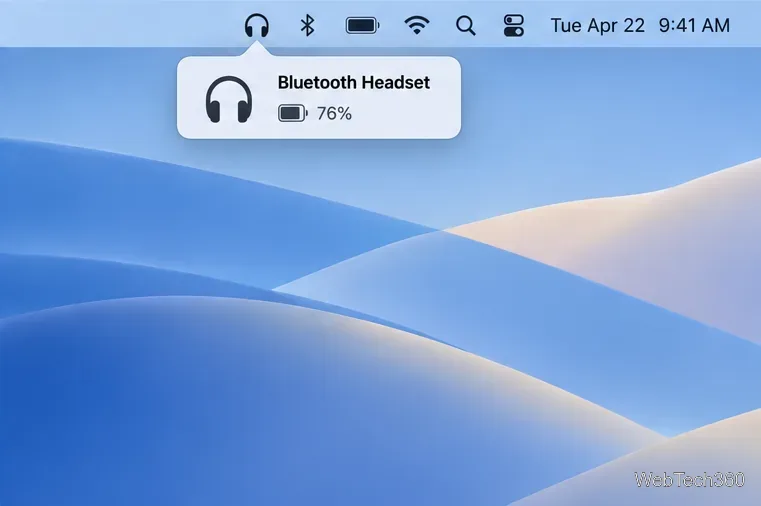Open the headphones menu bar icon
761x506 pixels.
[x=257, y=25]
